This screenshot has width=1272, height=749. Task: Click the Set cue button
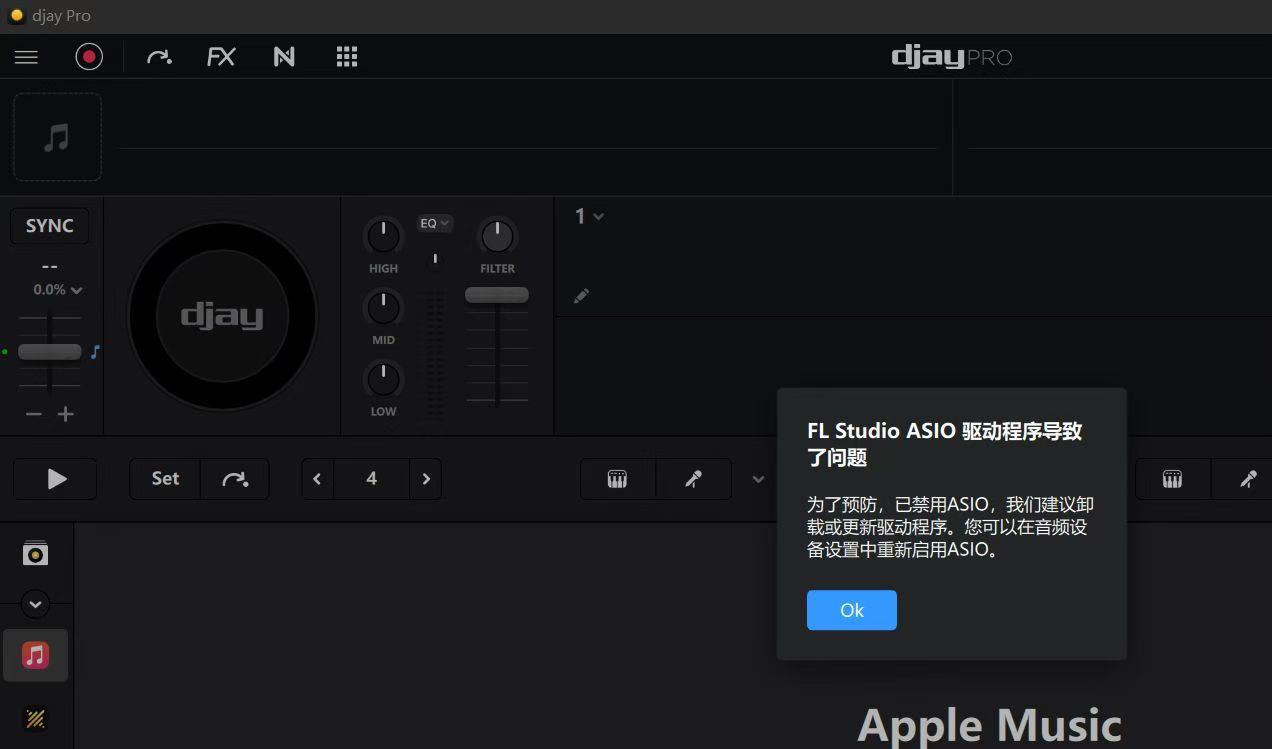coord(165,479)
